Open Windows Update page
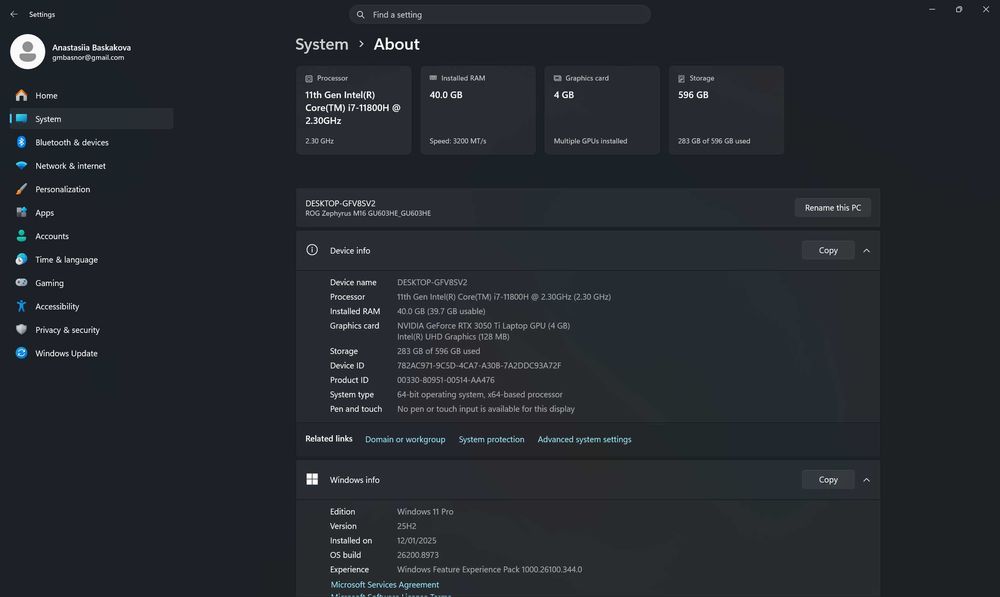The height and width of the screenshot is (597, 1000). (x=91, y=353)
